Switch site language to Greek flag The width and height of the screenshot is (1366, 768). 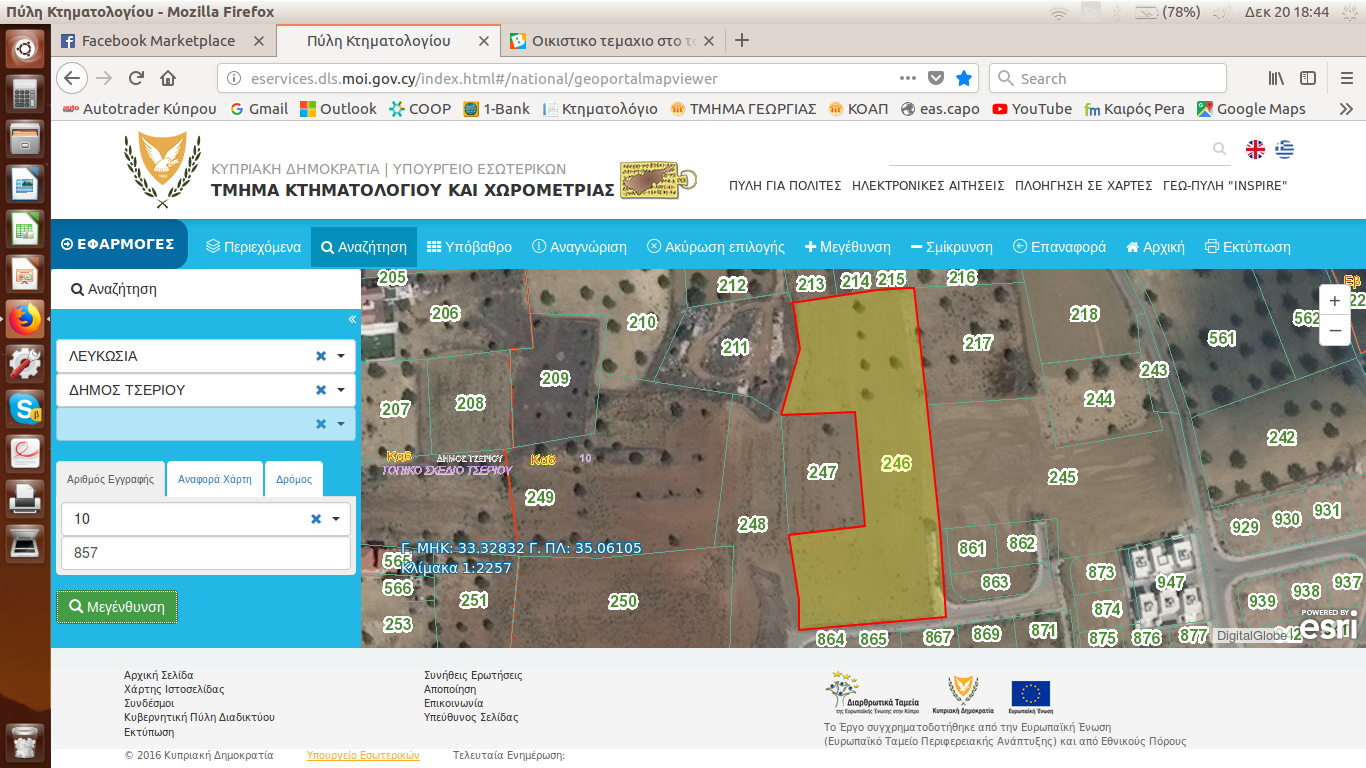(1284, 149)
